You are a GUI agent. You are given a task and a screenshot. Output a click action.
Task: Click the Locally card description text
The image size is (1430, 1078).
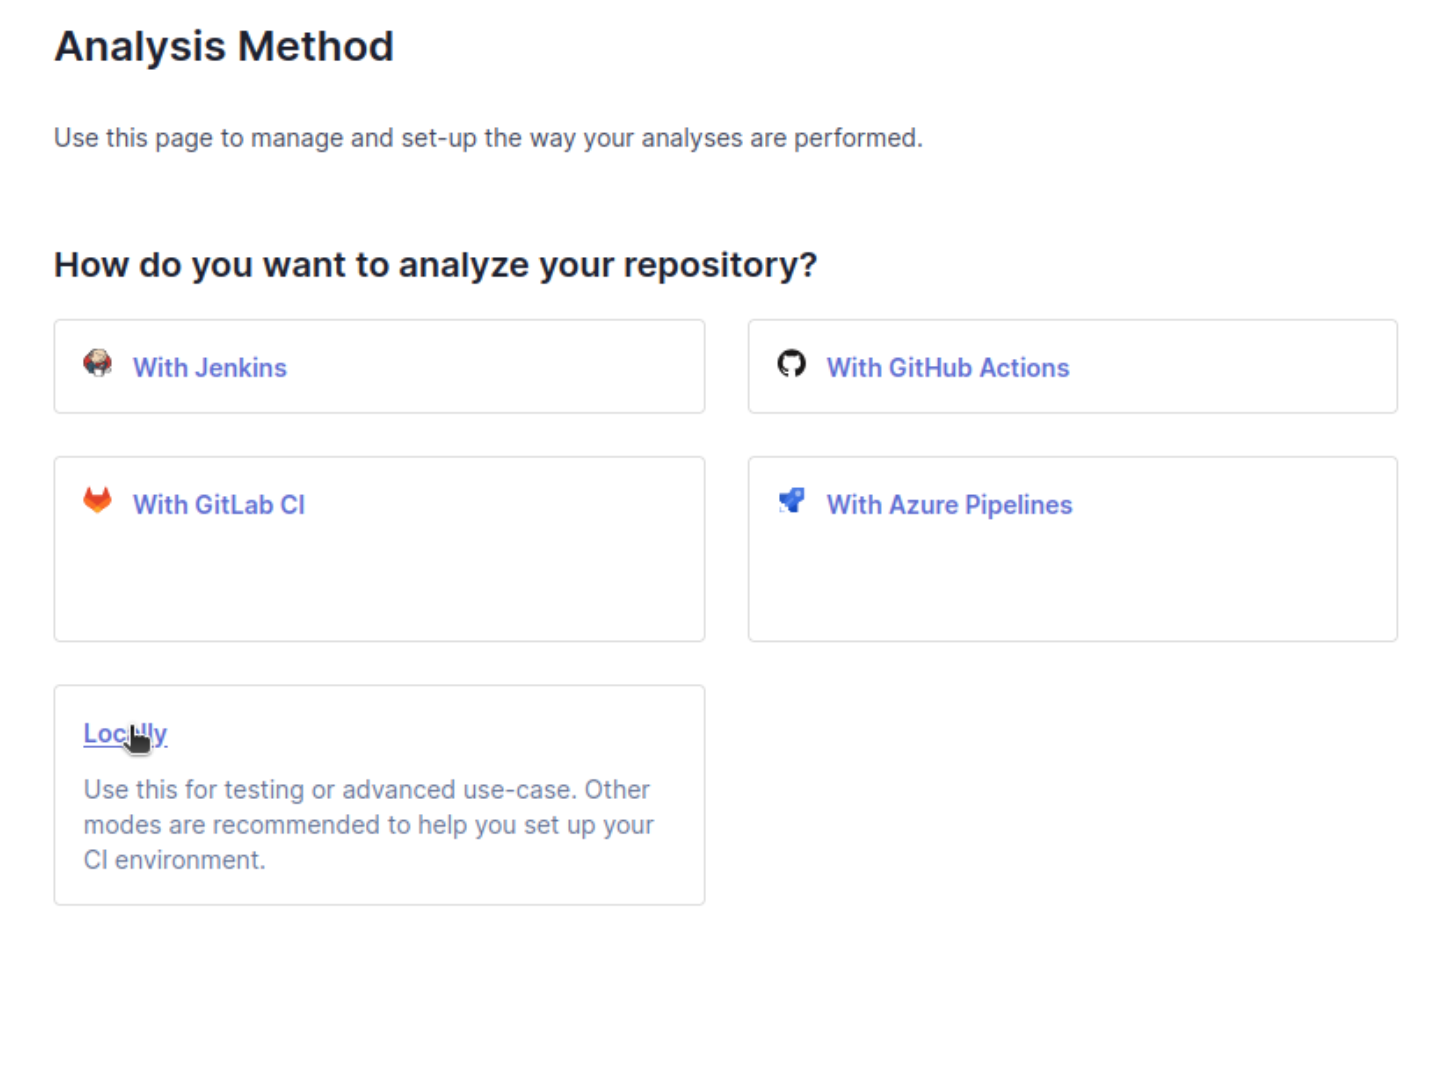coord(368,825)
